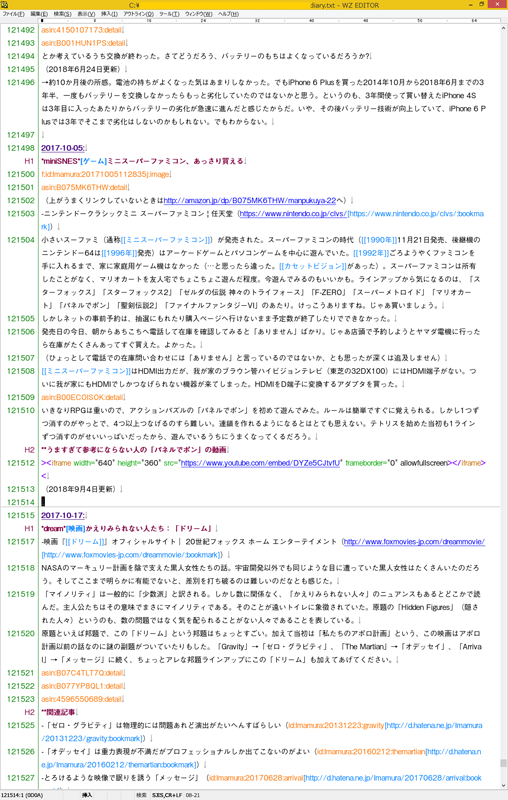Click line asin:4150107173:detail

click(x=83, y=30)
